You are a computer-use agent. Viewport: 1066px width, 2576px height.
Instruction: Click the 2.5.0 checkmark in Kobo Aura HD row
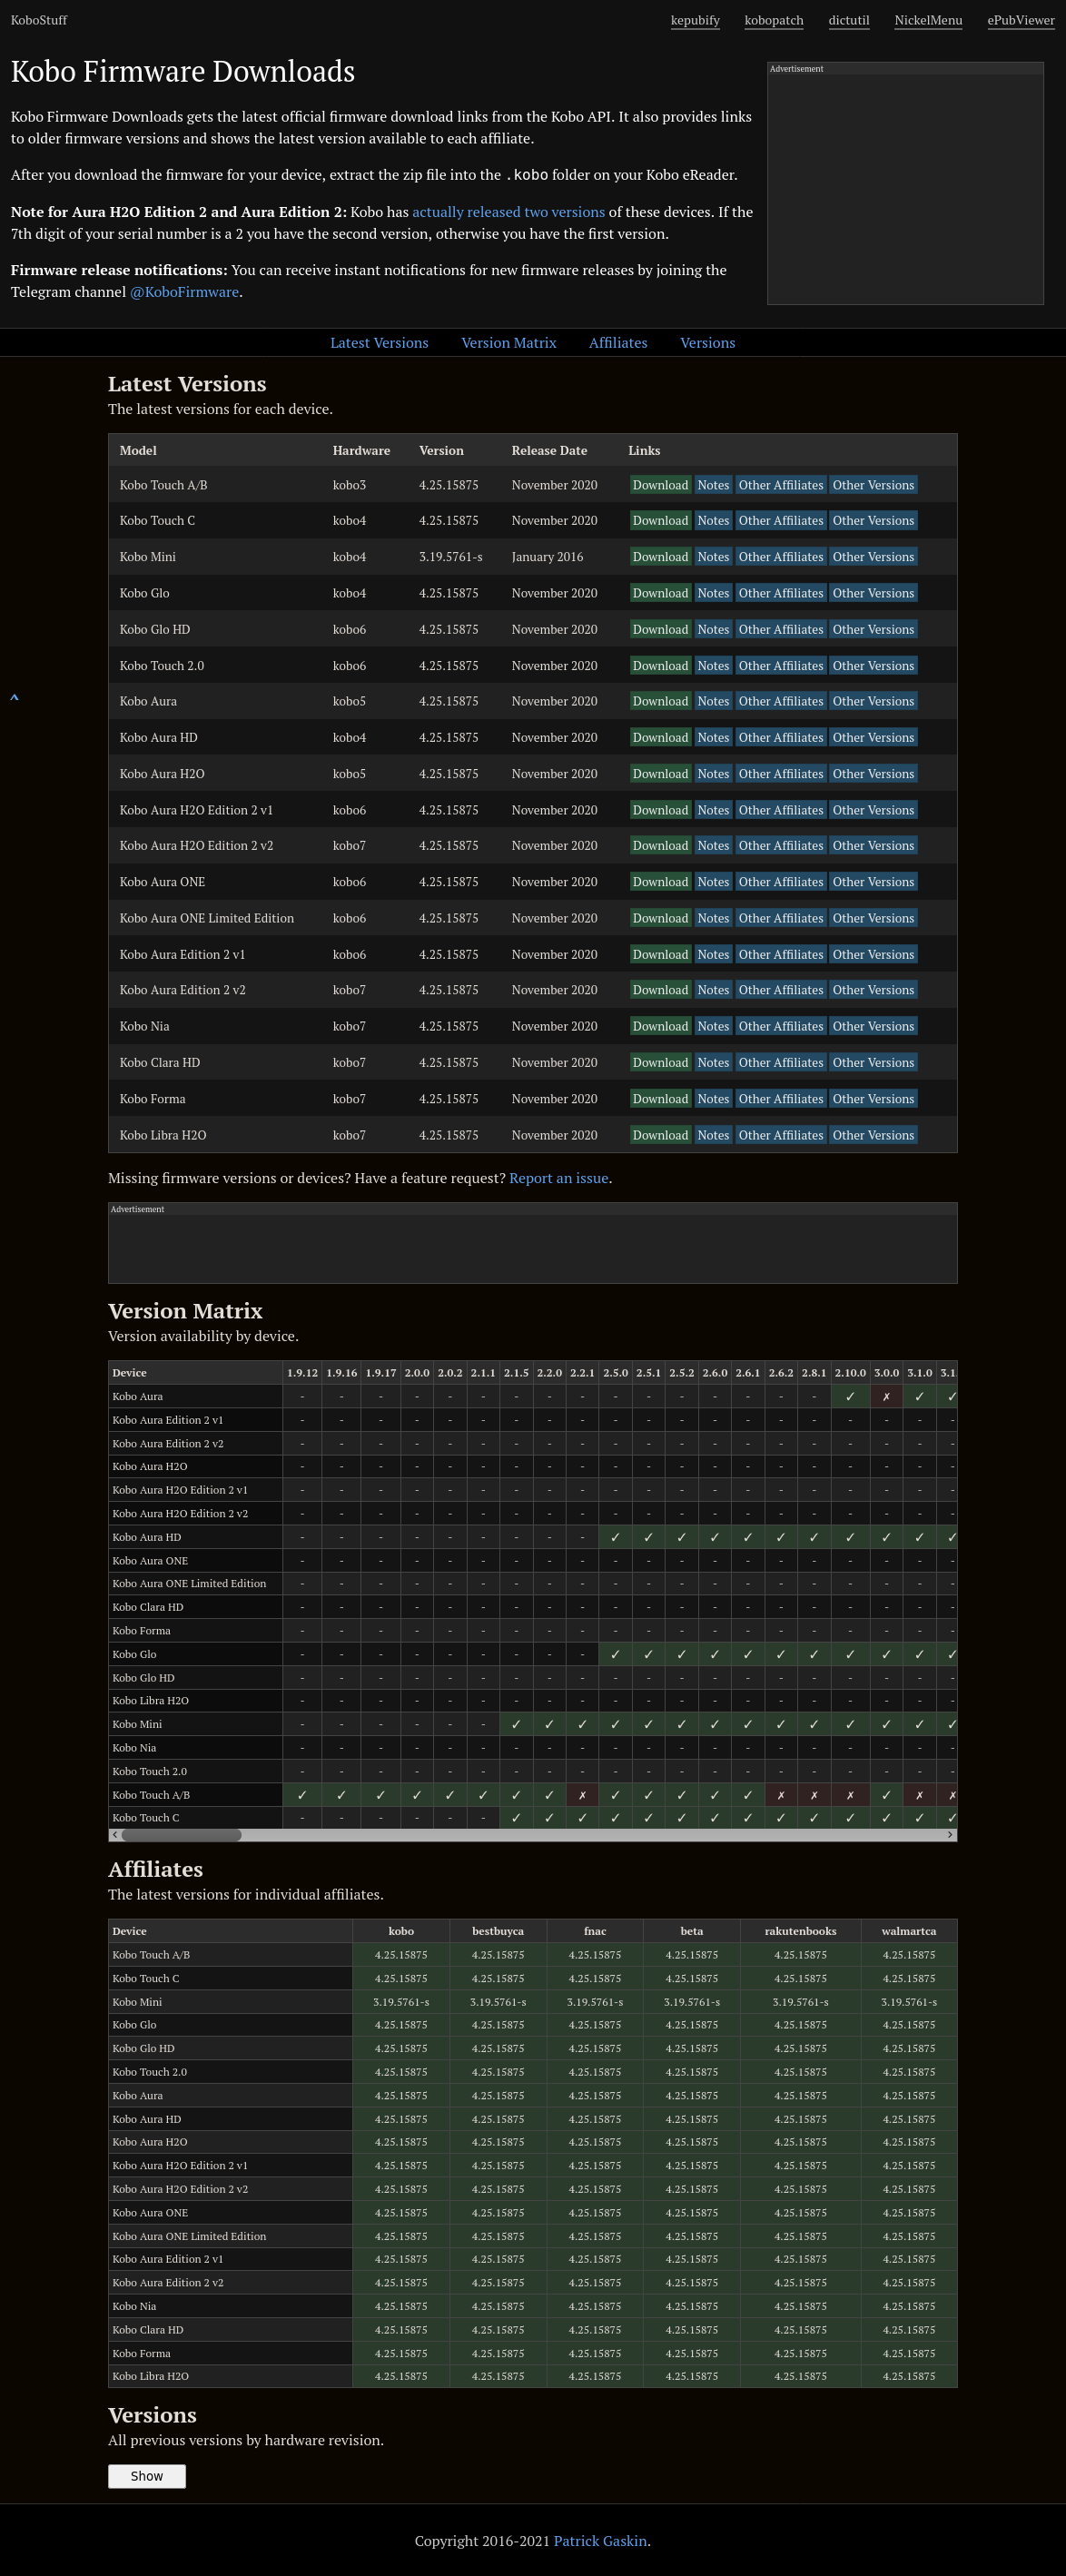[x=615, y=1537]
